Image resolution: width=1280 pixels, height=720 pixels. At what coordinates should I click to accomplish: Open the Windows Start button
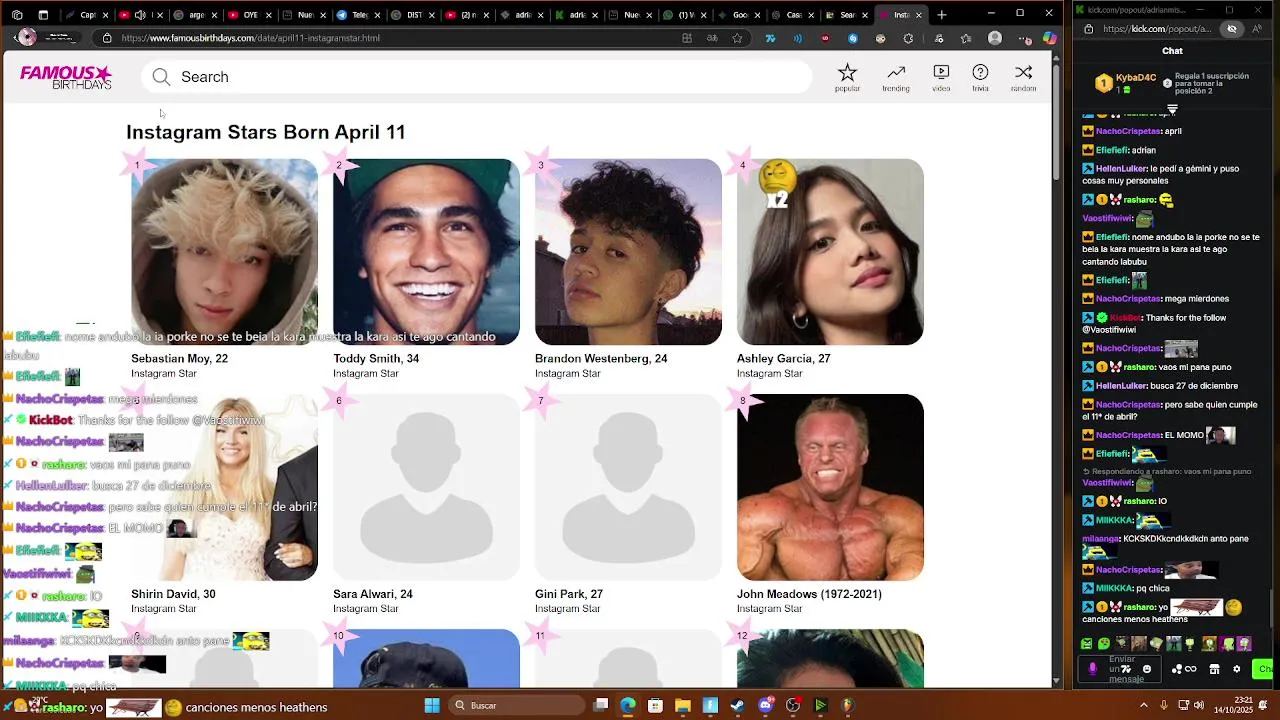(432, 705)
